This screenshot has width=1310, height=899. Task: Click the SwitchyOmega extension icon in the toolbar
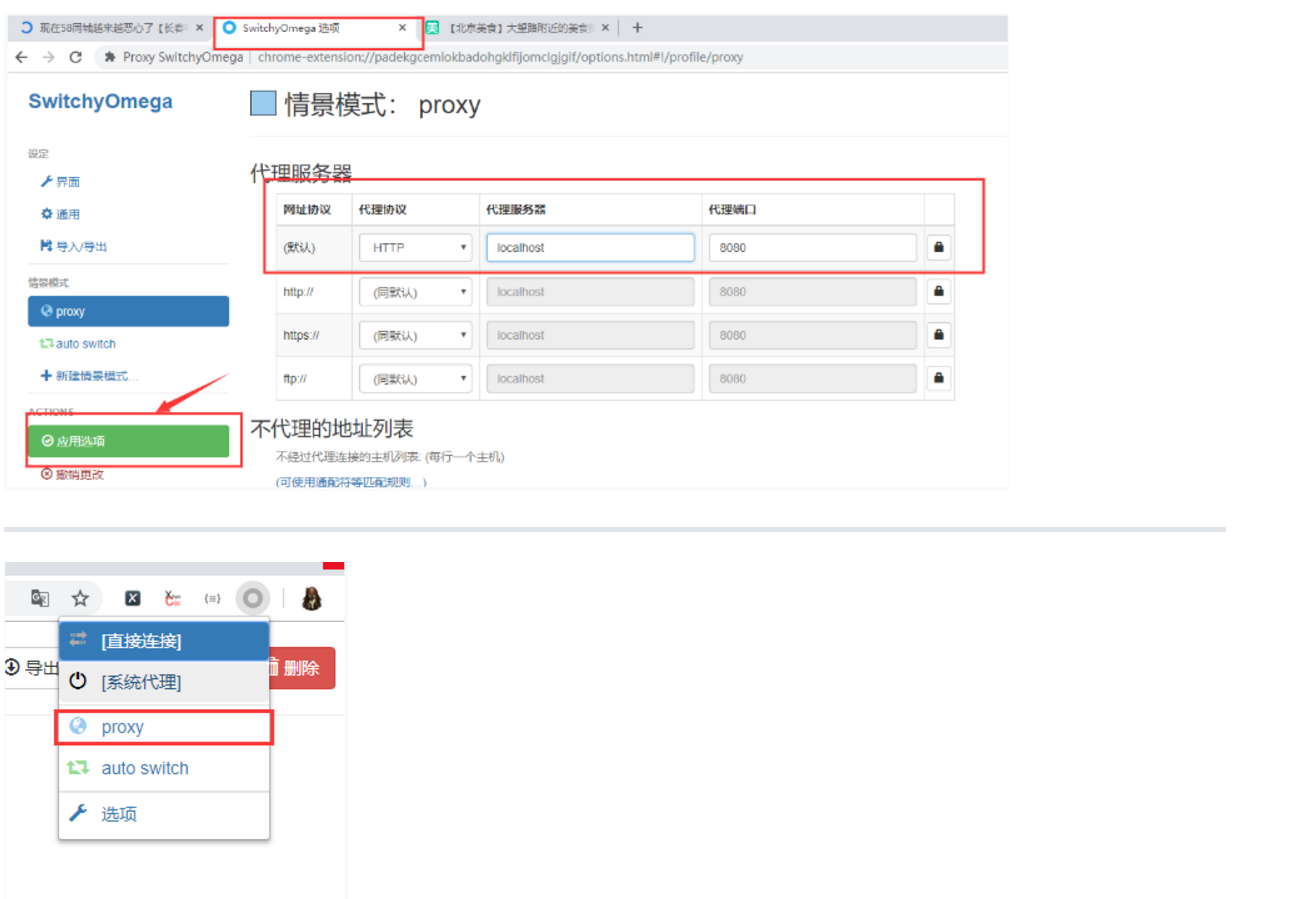252,598
